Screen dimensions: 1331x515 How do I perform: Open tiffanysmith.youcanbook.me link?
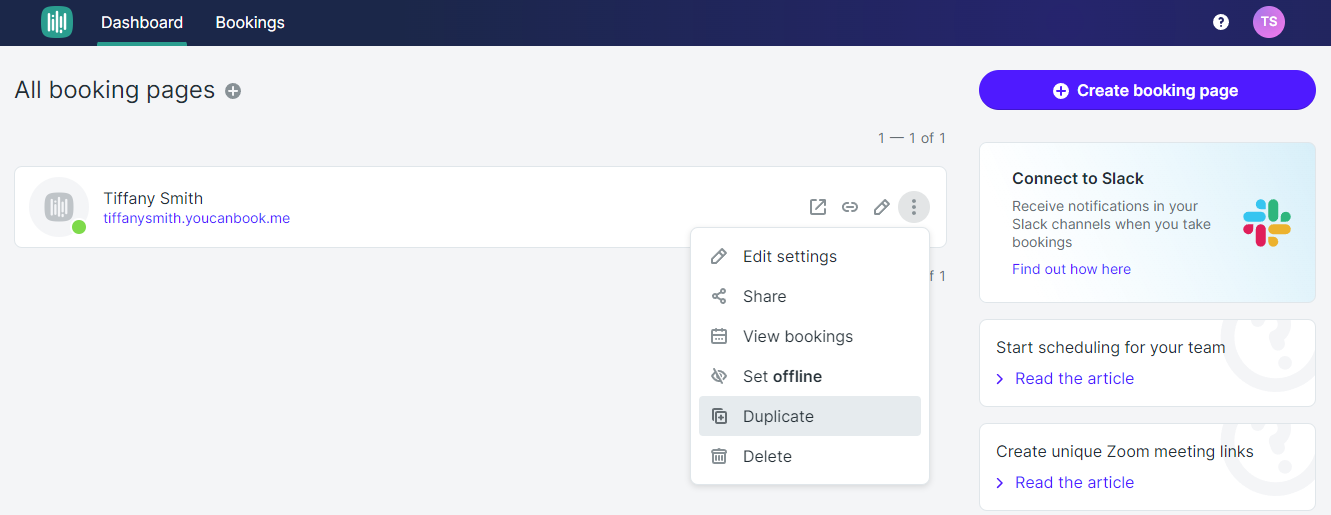point(197,217)
